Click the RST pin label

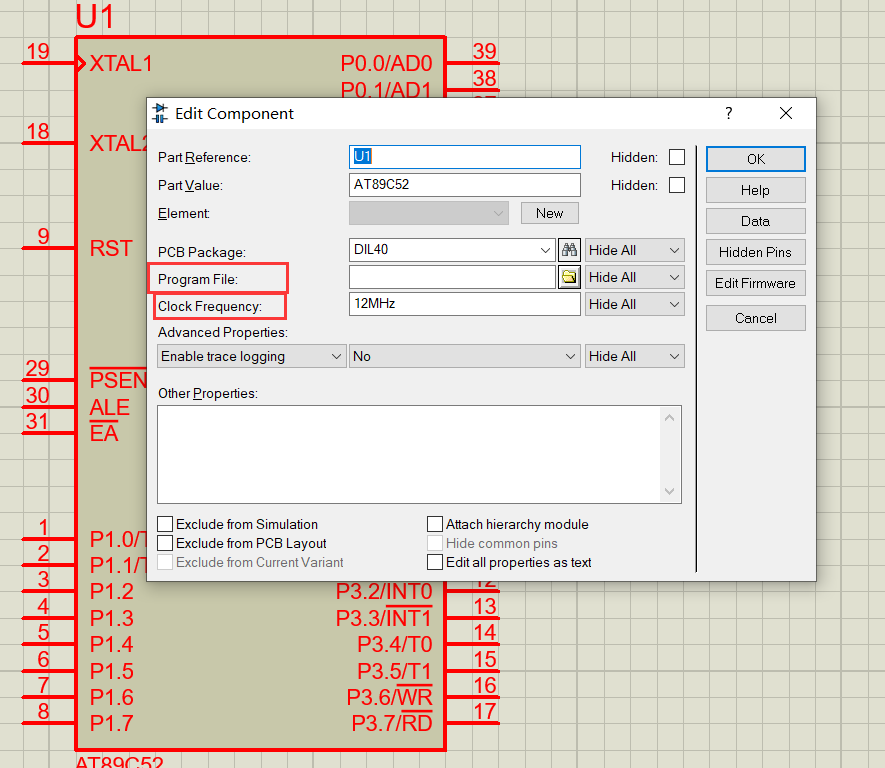click(111, 248)
